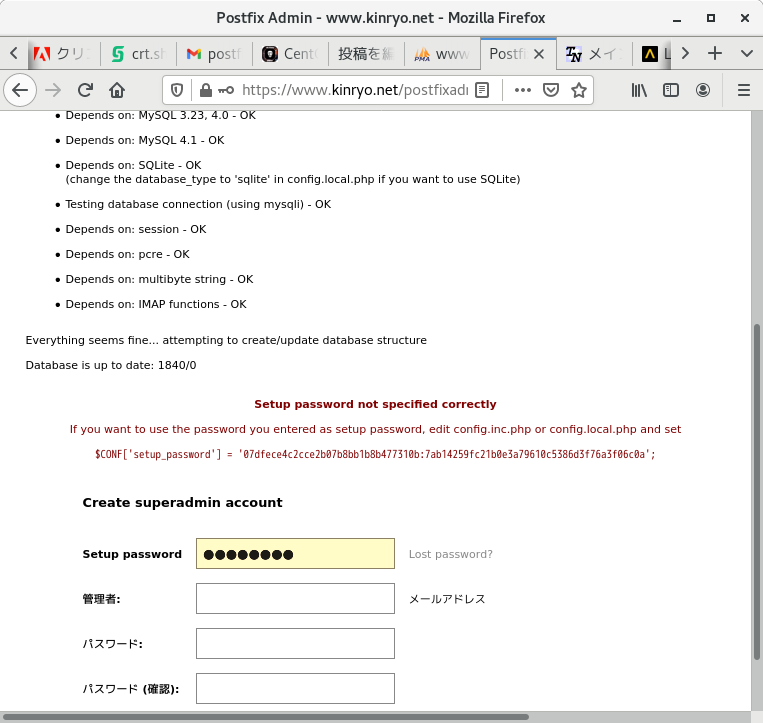Switch to the TN メイ tab
Image resolution: width=763 pixels, height=723 pixels.
click(x=594, y=54)
